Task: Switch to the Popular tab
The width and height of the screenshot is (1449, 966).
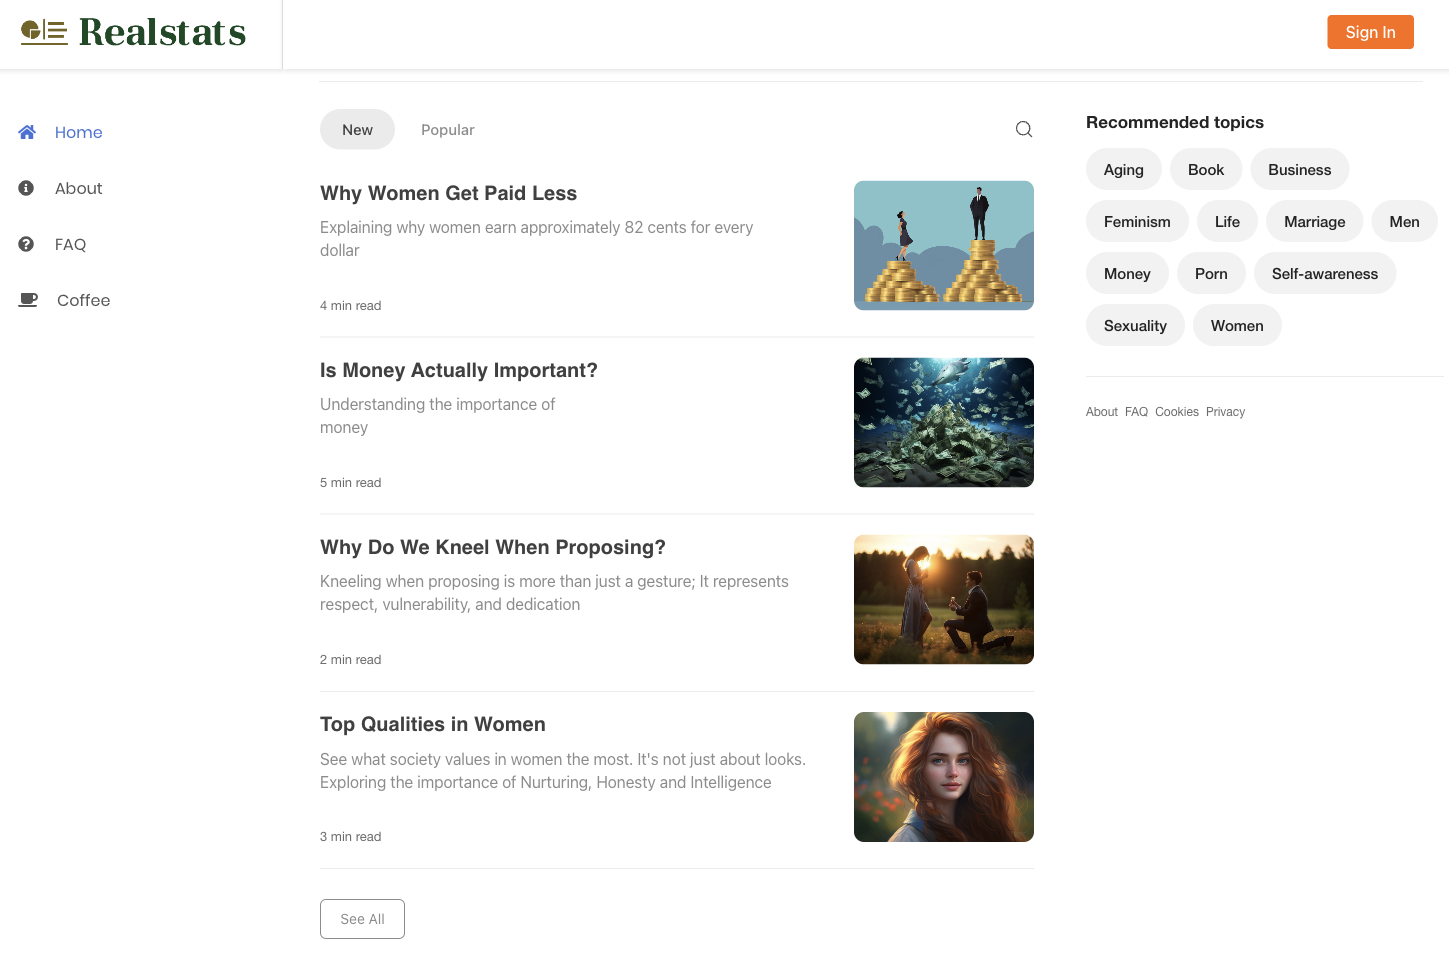Action: pos(447,130)
